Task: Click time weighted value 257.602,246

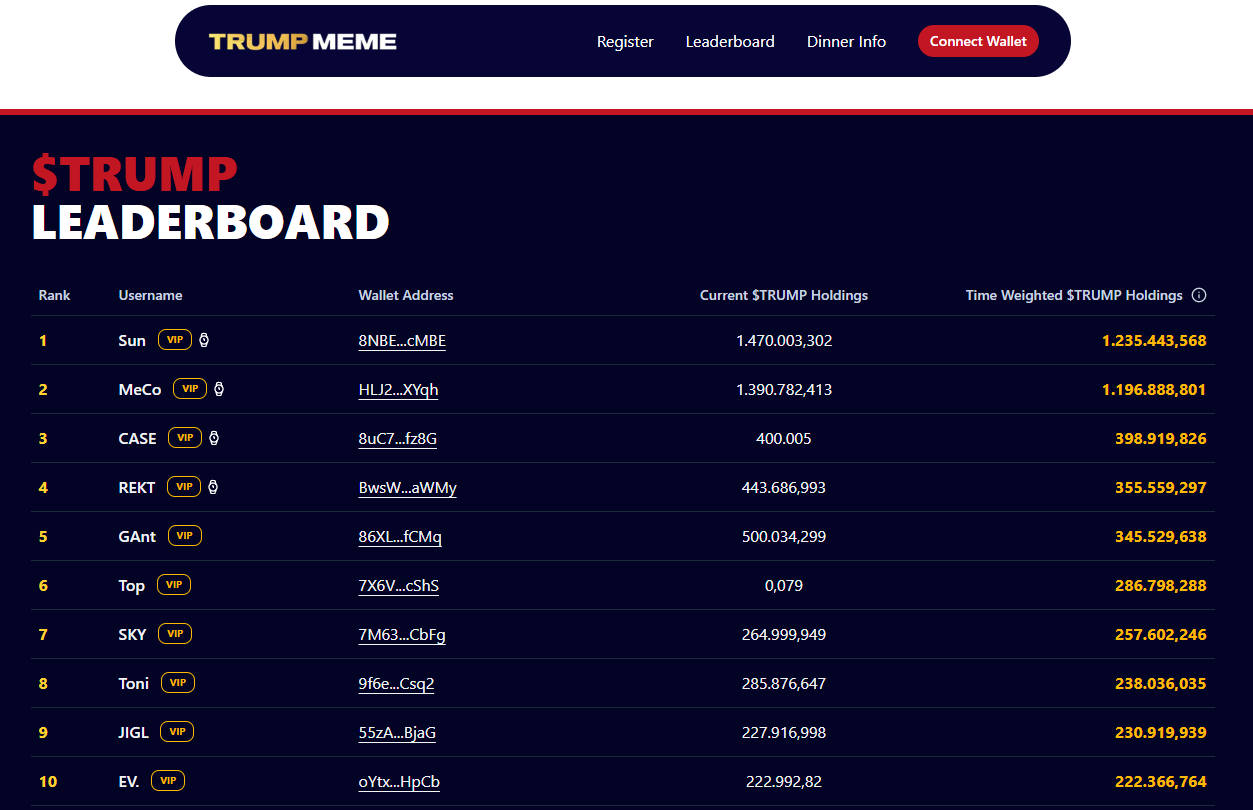Action: click(1161, 634)
